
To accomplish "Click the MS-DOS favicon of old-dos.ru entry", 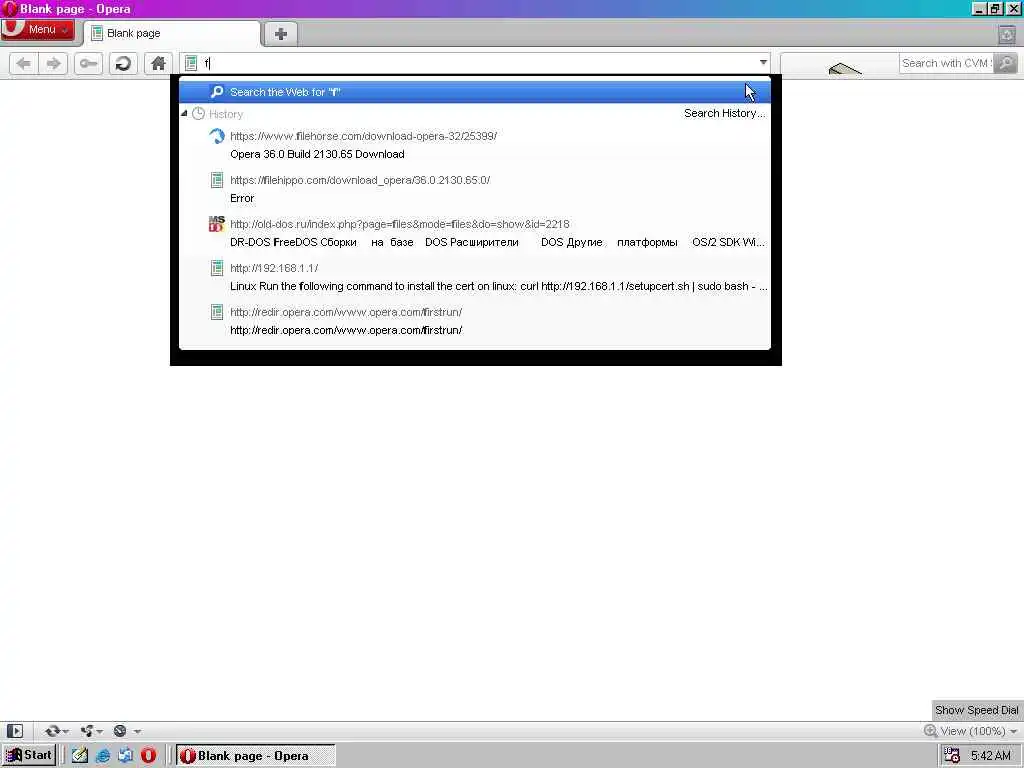I will (217, 224).
